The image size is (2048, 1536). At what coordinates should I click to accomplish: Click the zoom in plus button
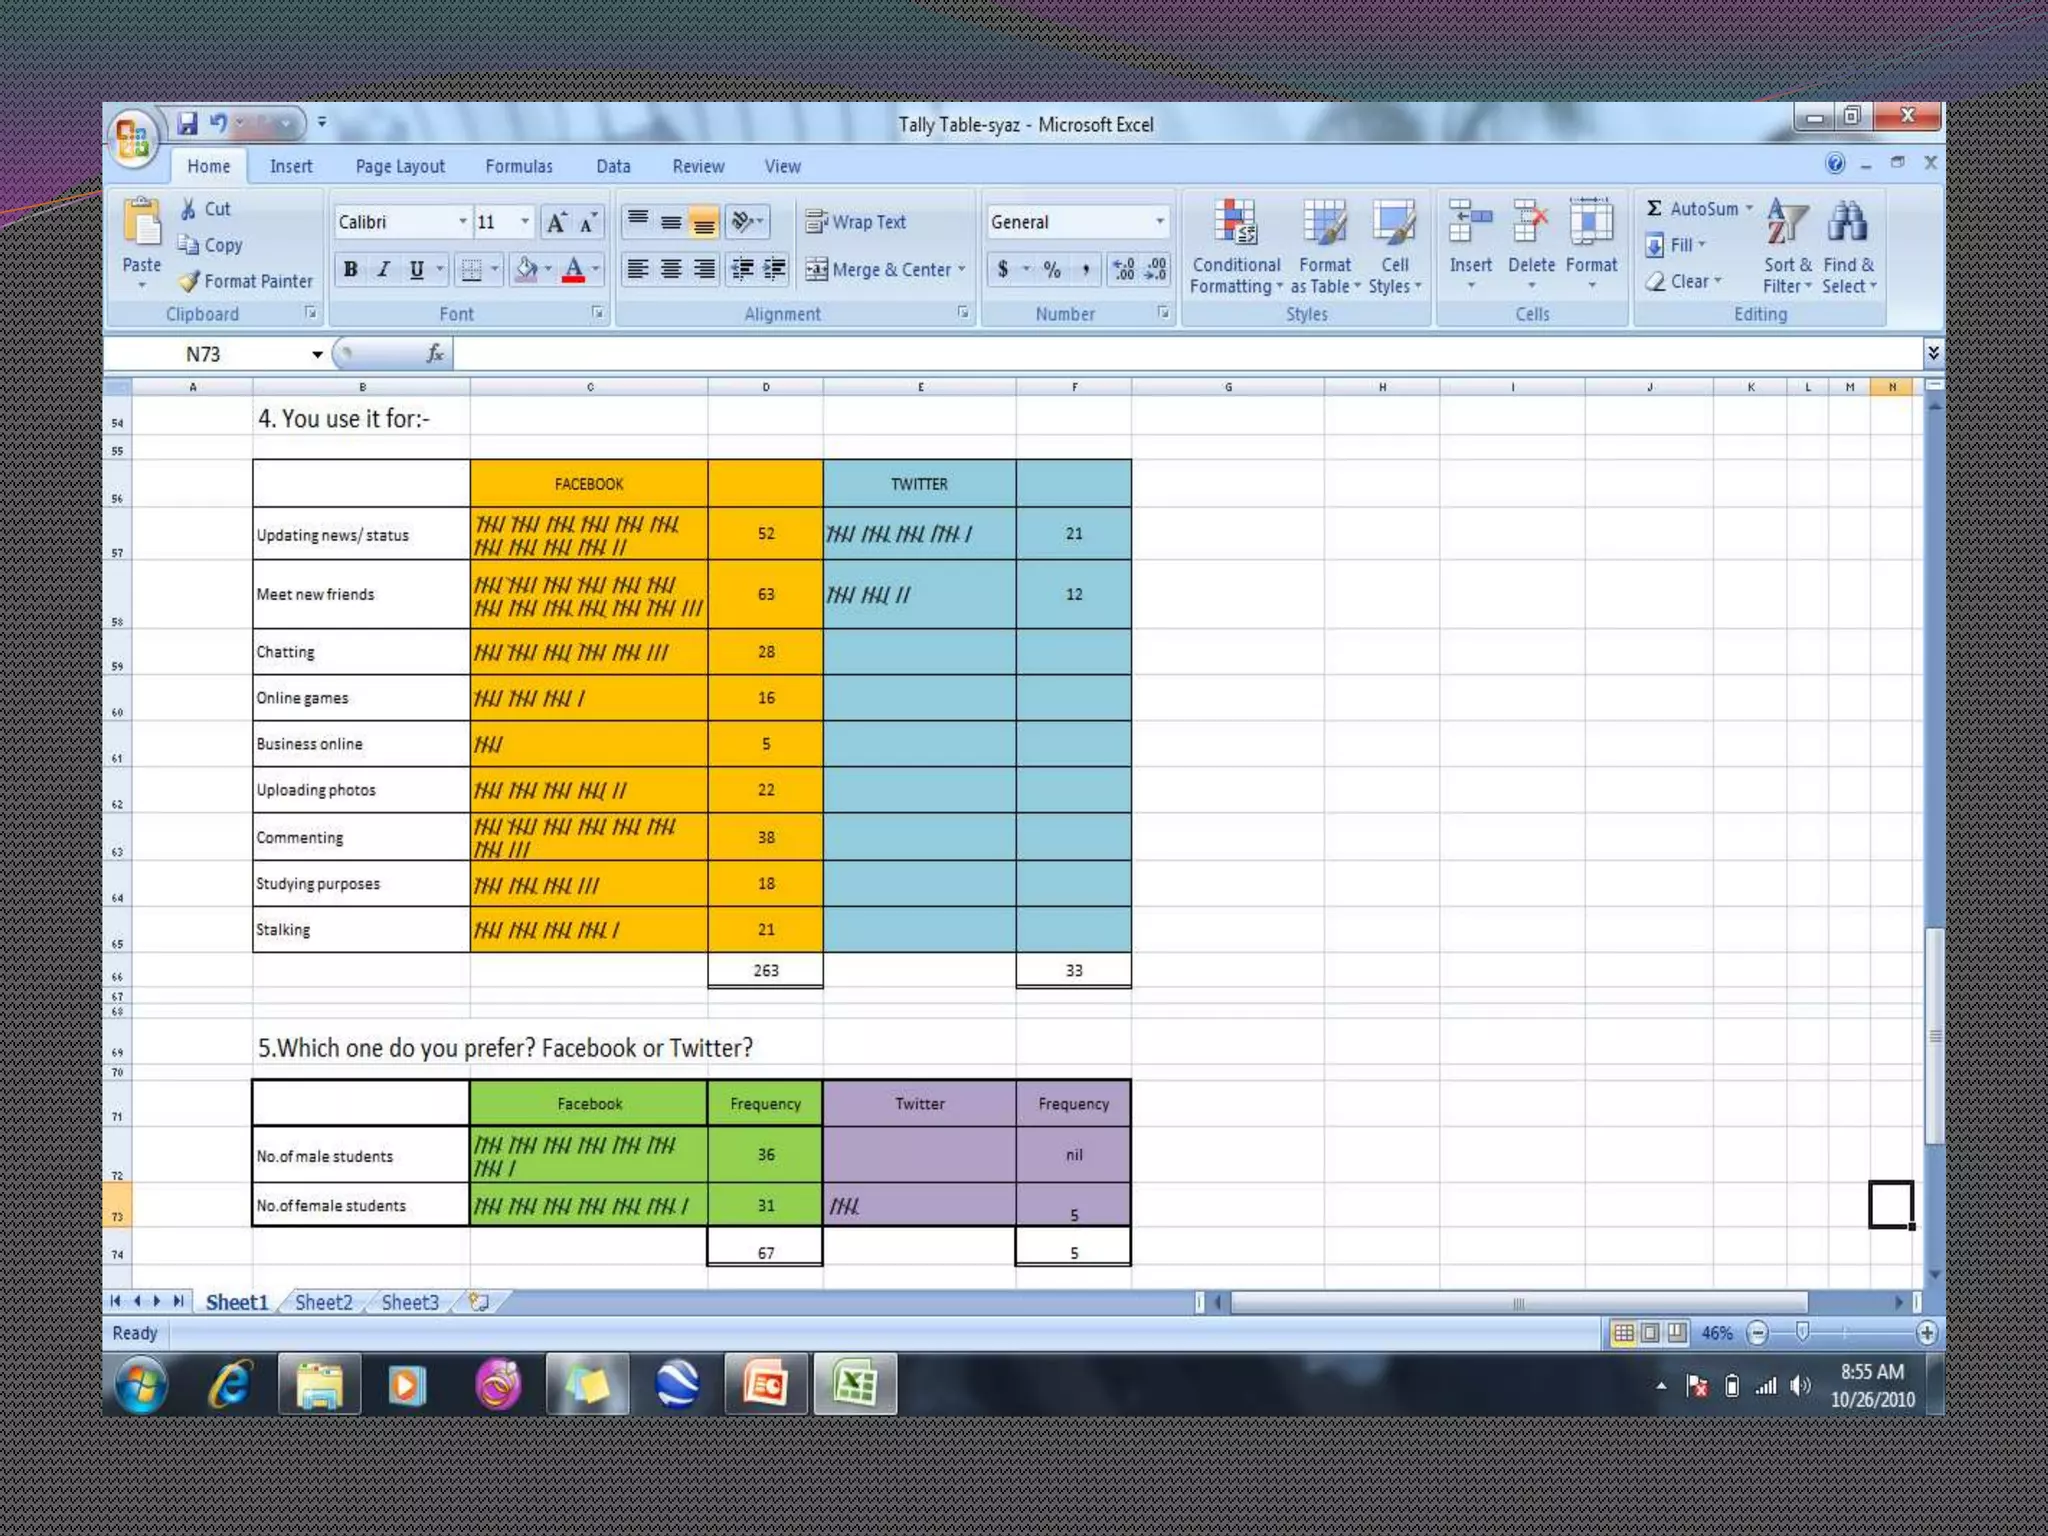tap(1926, 1333)
